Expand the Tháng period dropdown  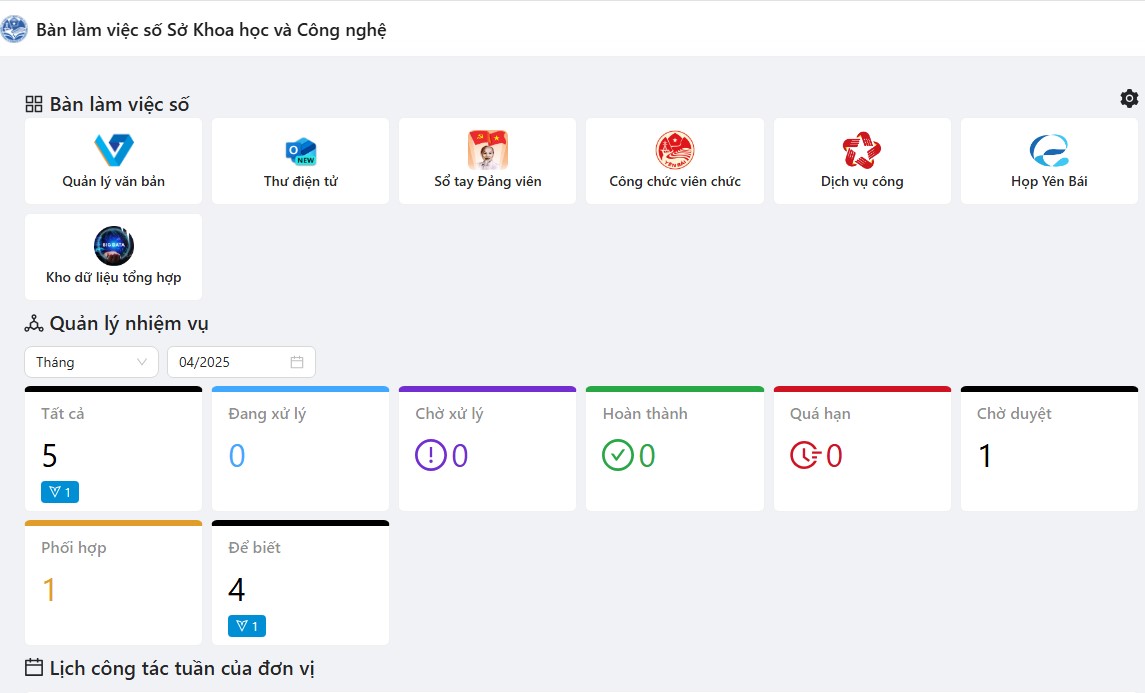91,362
